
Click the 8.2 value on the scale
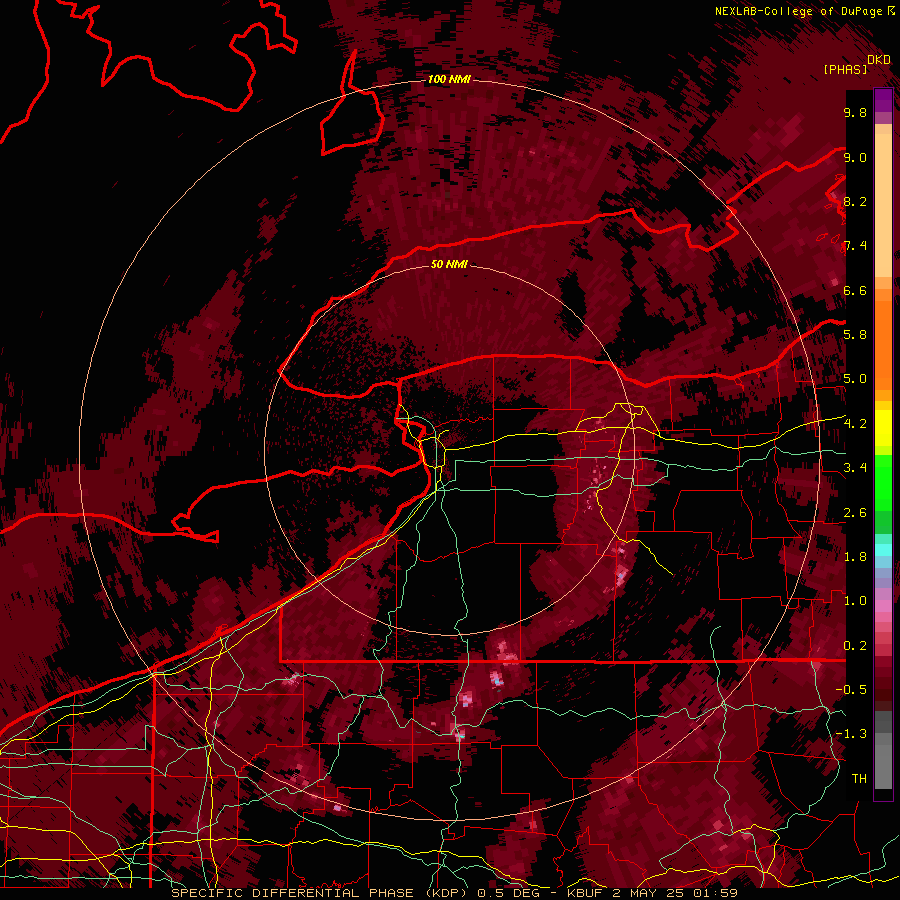pyautogui.click(x=855, y=201)
